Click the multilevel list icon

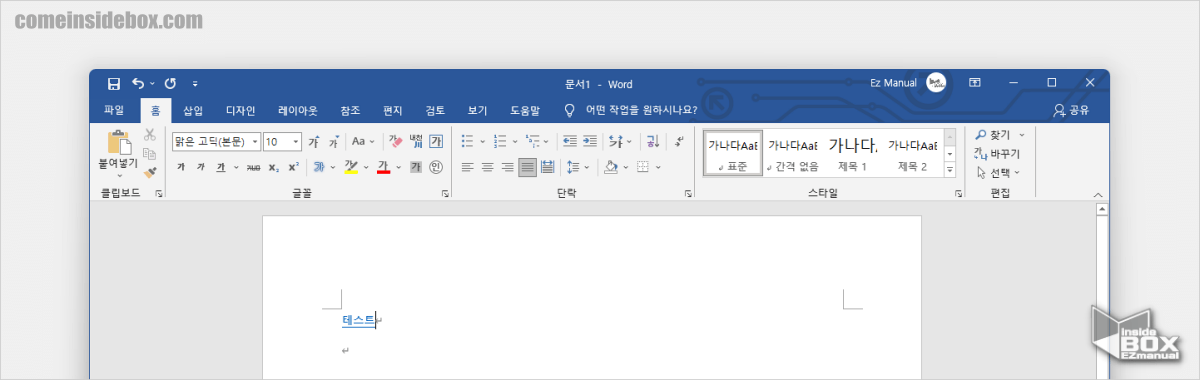point(532,141)
